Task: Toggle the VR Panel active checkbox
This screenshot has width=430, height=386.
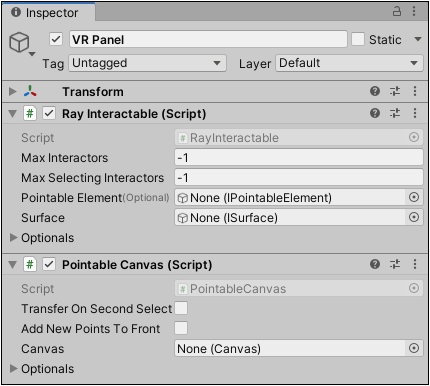Action: pos(56,39)
